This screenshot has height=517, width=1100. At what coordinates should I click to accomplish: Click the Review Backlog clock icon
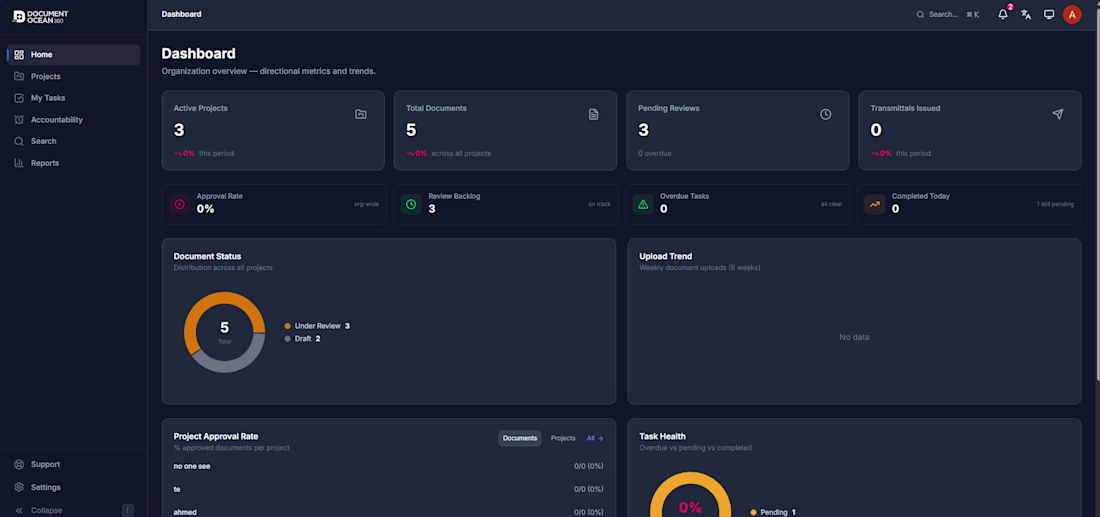[411, 204]
